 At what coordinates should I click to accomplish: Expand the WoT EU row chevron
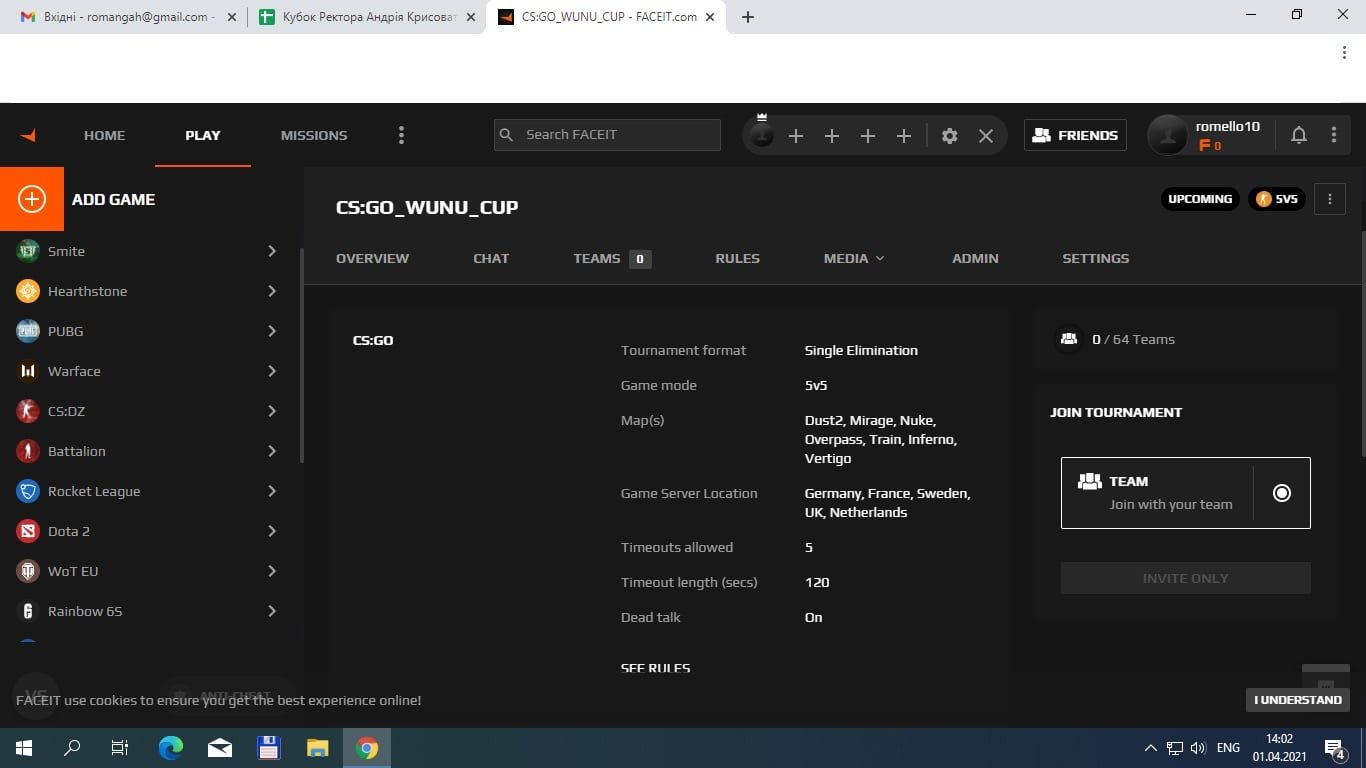click(x=272, y=571)
